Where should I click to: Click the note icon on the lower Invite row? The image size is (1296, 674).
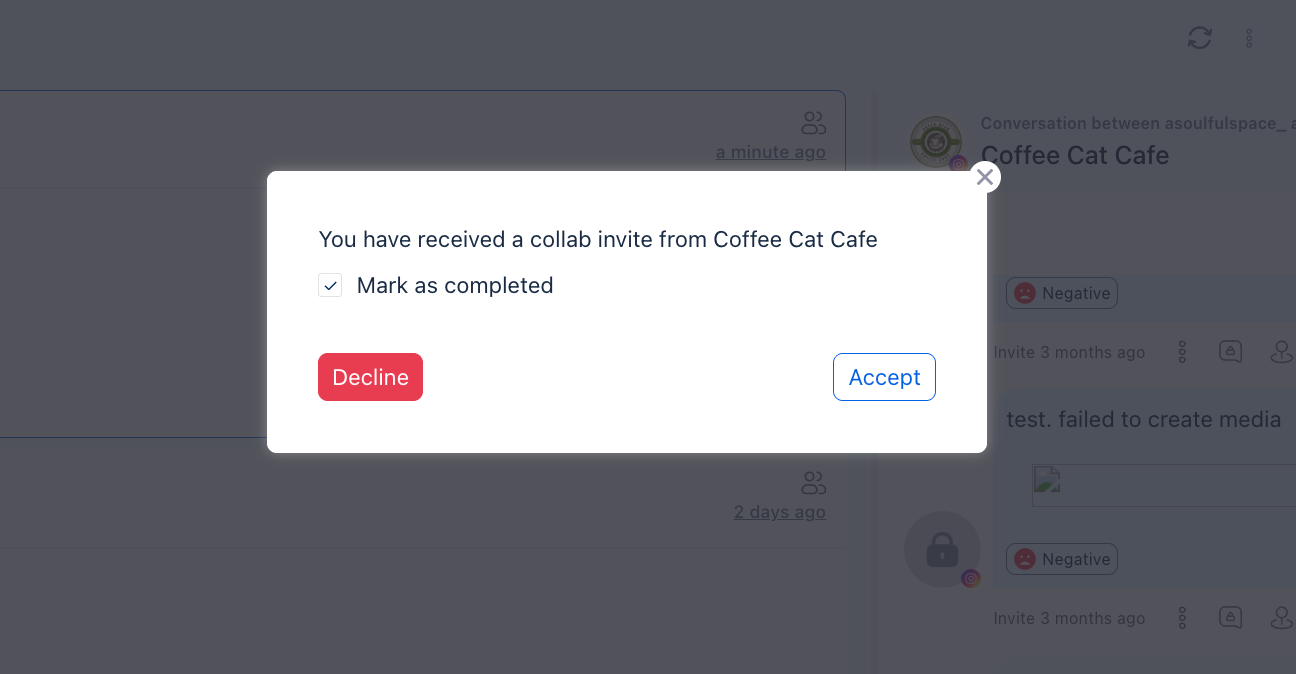(1230, 618)
